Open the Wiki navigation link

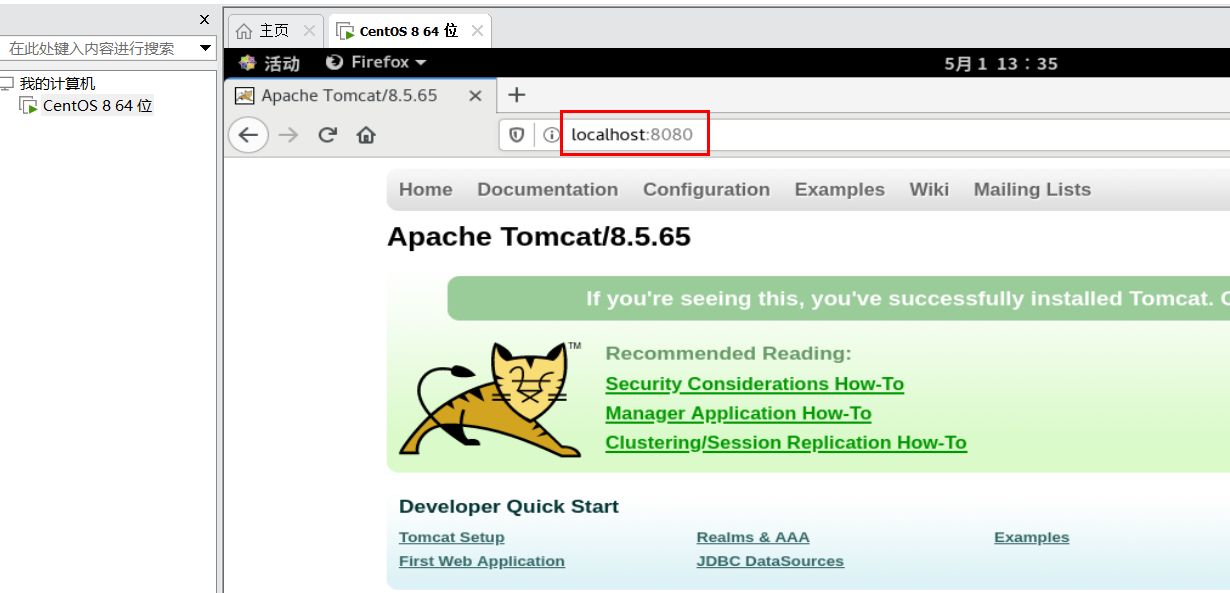pyautogui.click(x=929, y=189)
